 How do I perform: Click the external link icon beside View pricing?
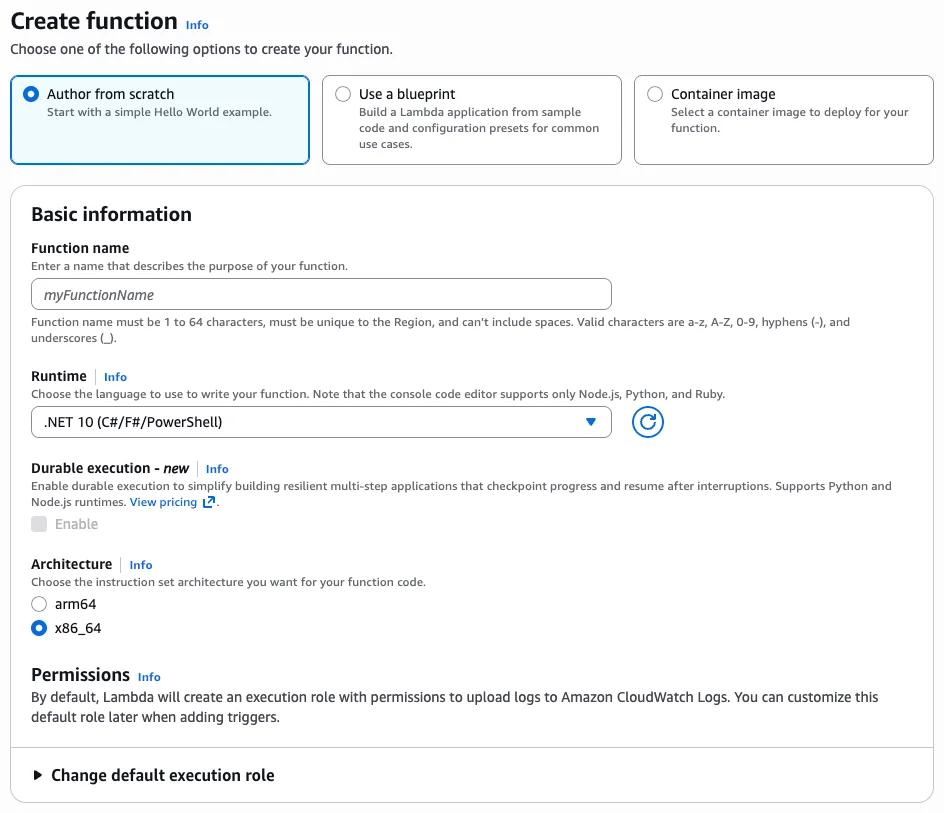[x=209, y=502]
